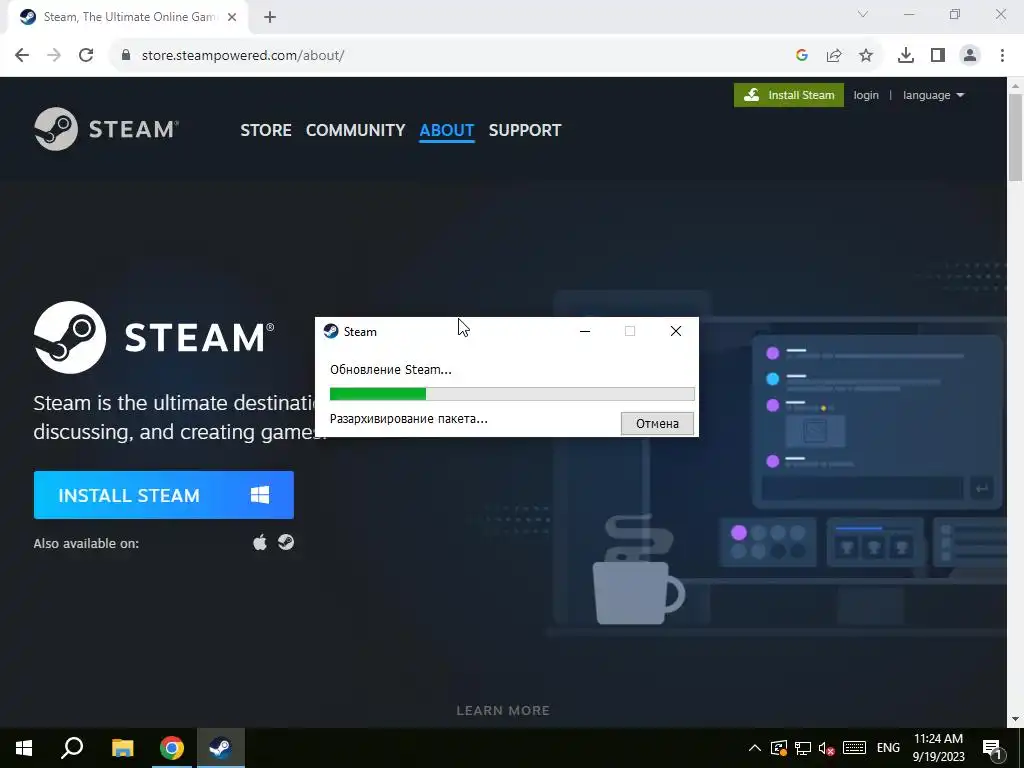This screenshot has height=768, width=1024.
Task: Select the ABOUT nav item
Action: pos(447,130)
